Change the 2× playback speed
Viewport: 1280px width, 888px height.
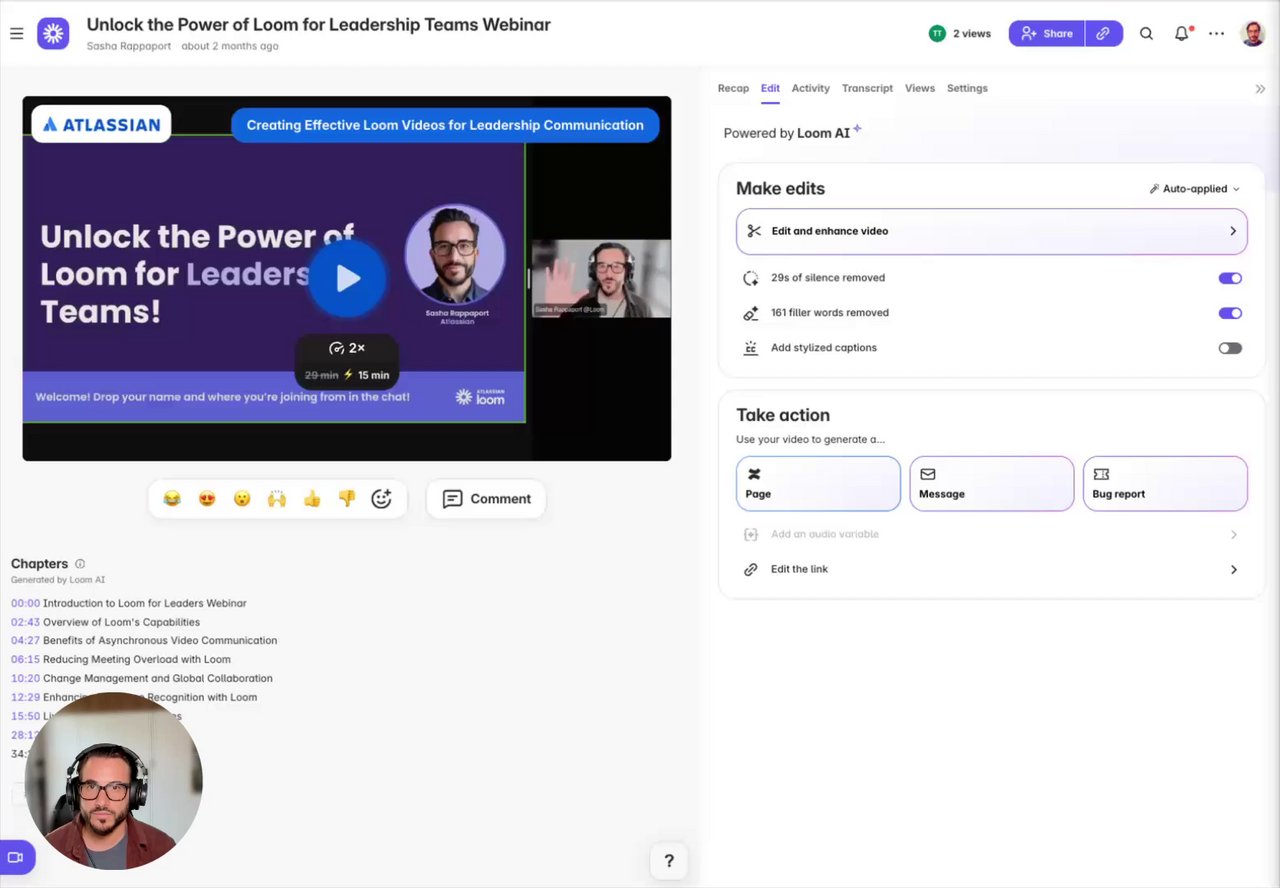point(347,348)
